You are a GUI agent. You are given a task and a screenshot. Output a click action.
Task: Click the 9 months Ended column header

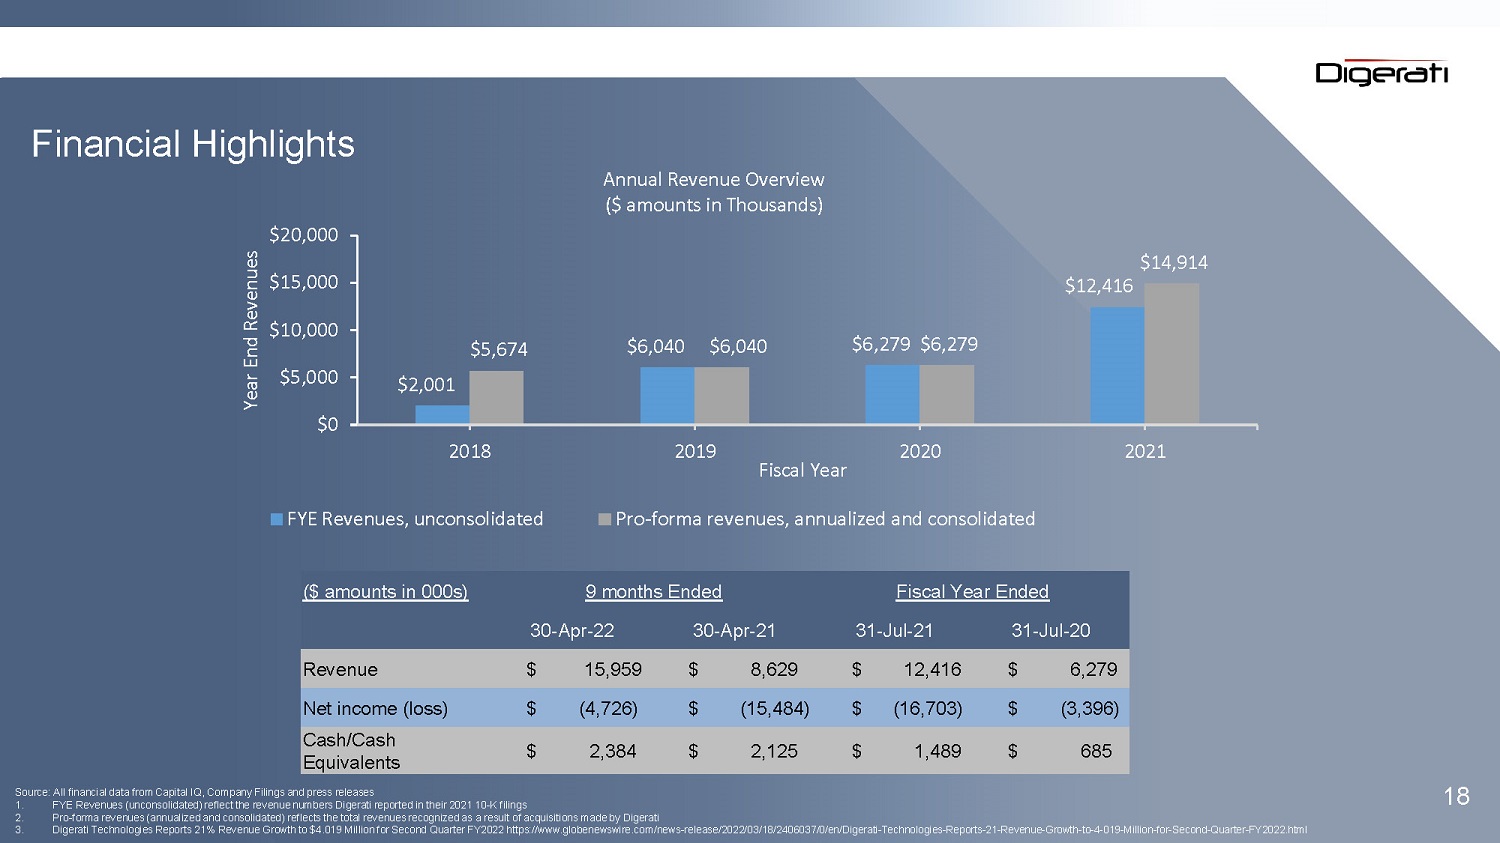pyautogui.click(x=654, y=592)
